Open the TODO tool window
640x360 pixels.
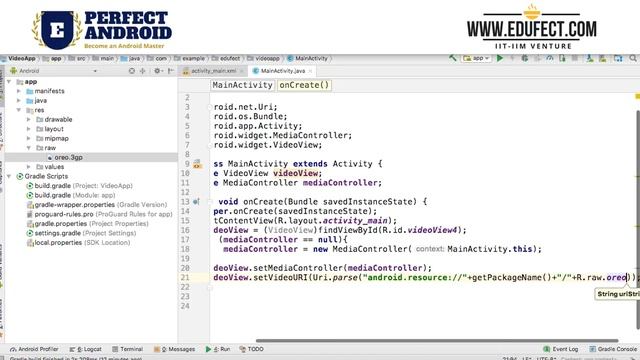(x=251, y=349)
